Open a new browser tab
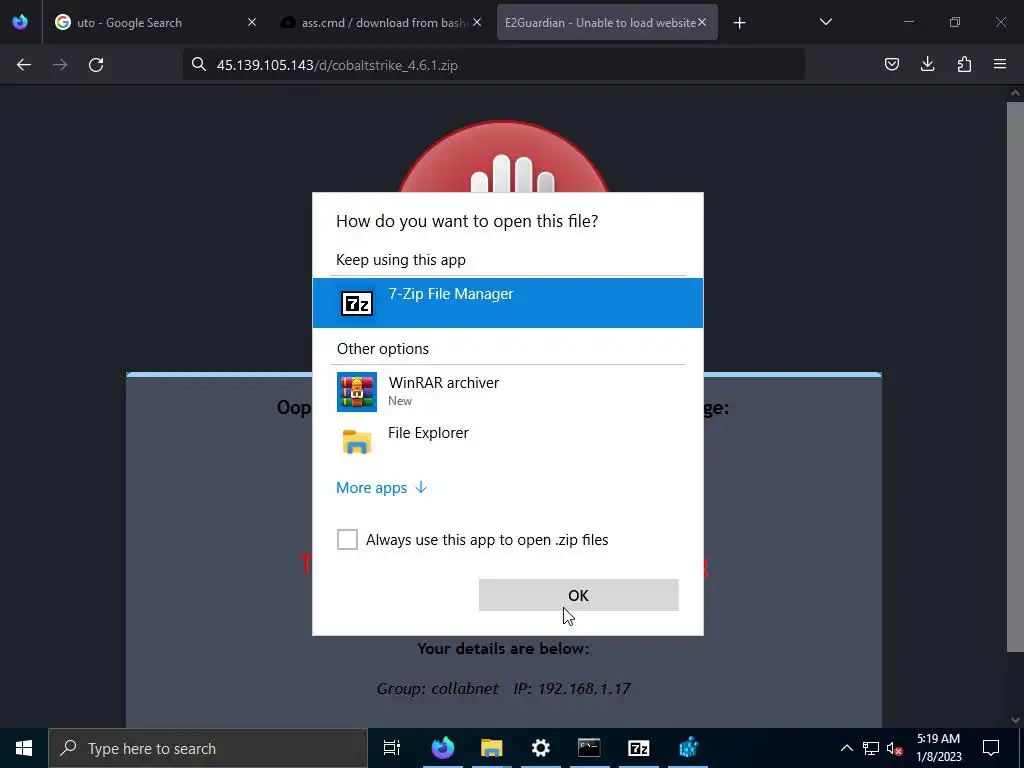The height and width of the screenshot is (768, 1024). pos(739,23)
